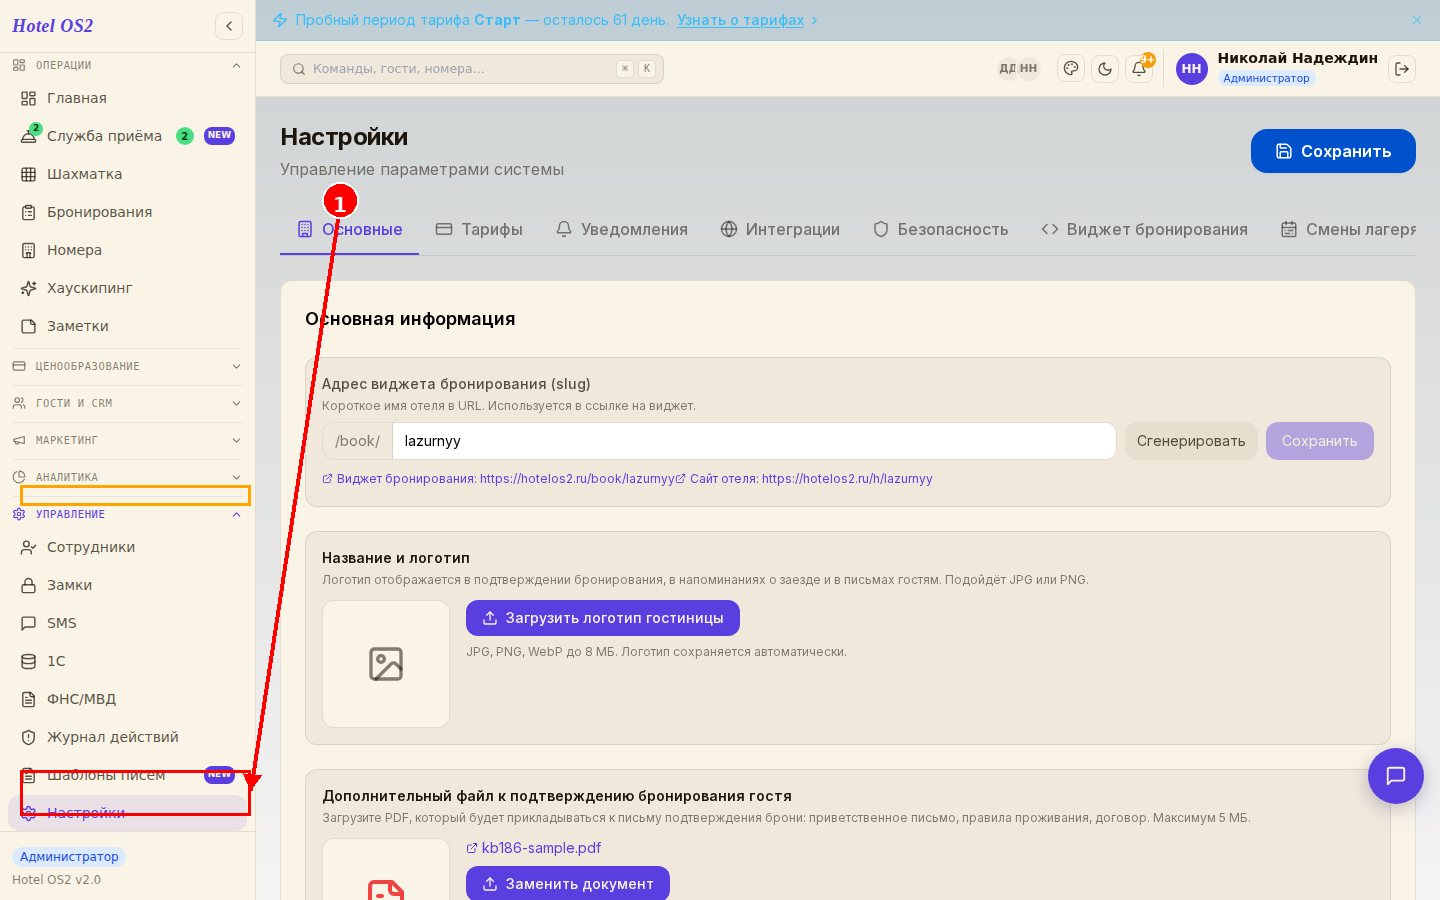Open the color theme palette icon
The height and width of the screenshot is (900, 1440).
pyautogui.click(x=1071, y=69)
